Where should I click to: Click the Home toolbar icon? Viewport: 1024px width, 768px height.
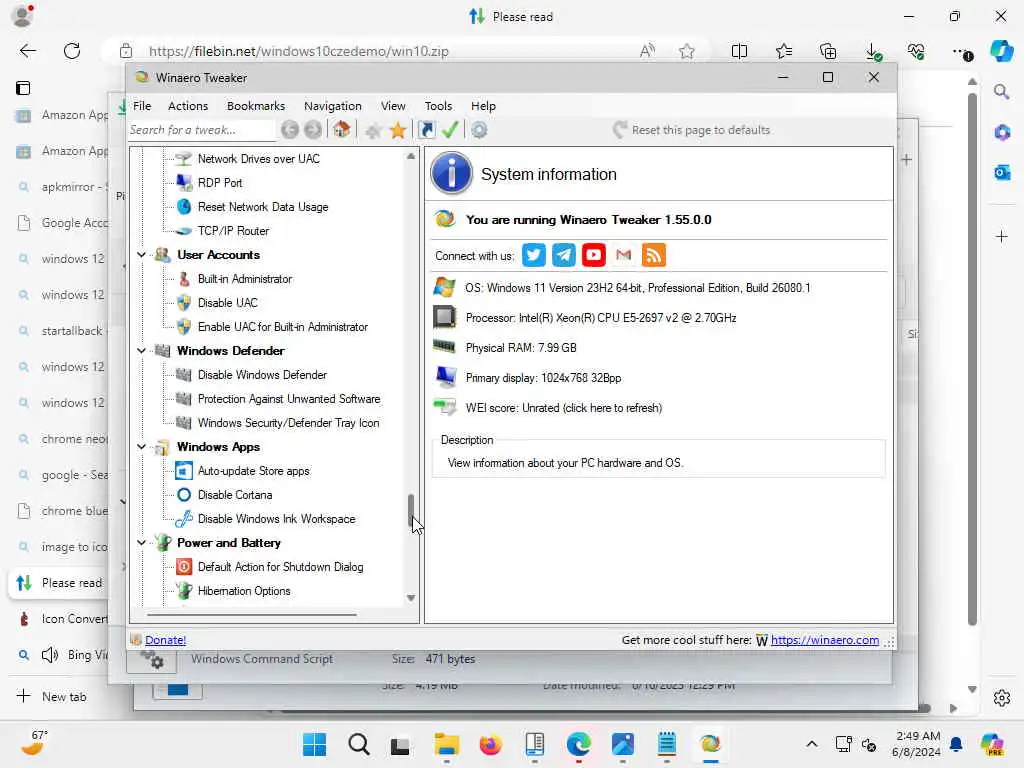[342, 129]
